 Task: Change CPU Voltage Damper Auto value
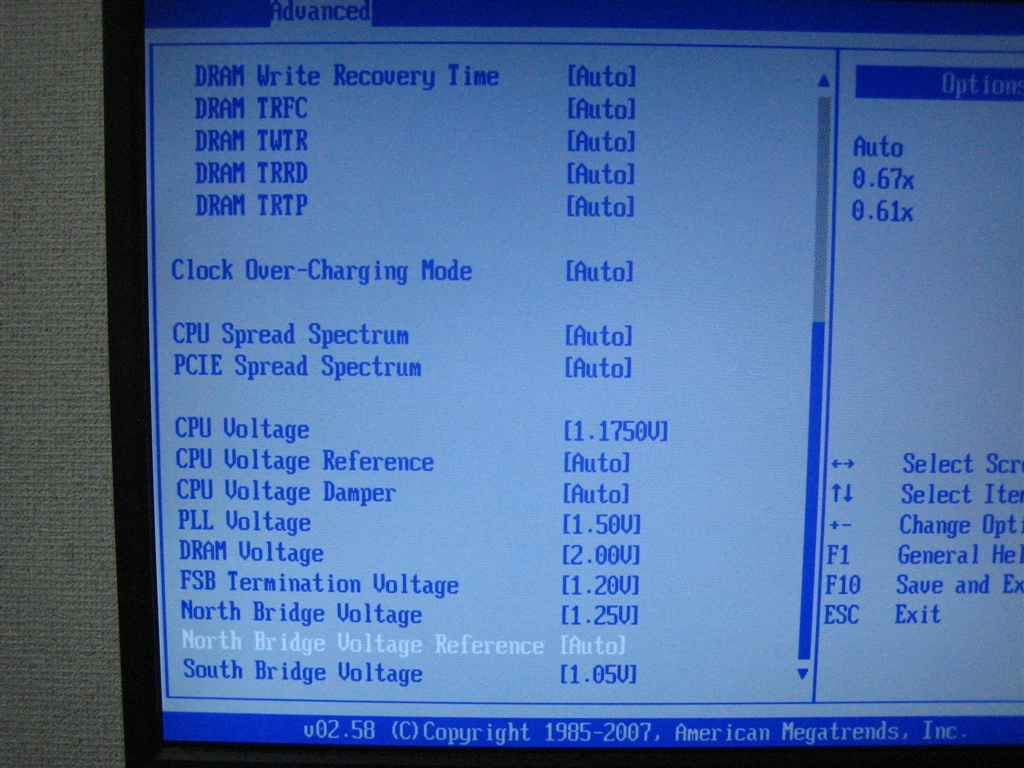click(596, 494)
